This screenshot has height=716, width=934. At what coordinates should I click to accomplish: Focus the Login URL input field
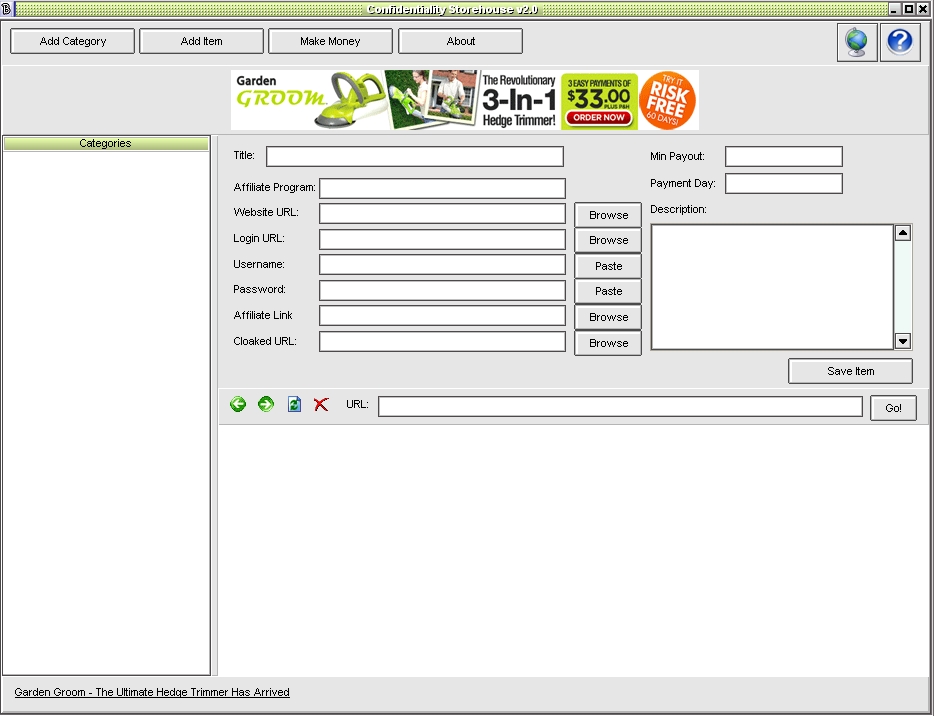click(x=442, y=239)
